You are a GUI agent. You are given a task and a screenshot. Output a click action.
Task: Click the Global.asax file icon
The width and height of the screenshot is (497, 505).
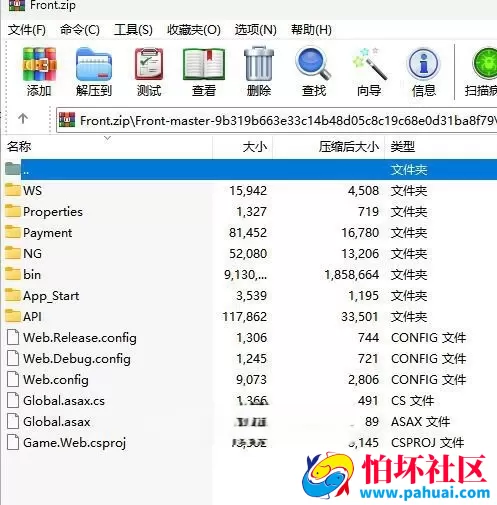point(13,421)
